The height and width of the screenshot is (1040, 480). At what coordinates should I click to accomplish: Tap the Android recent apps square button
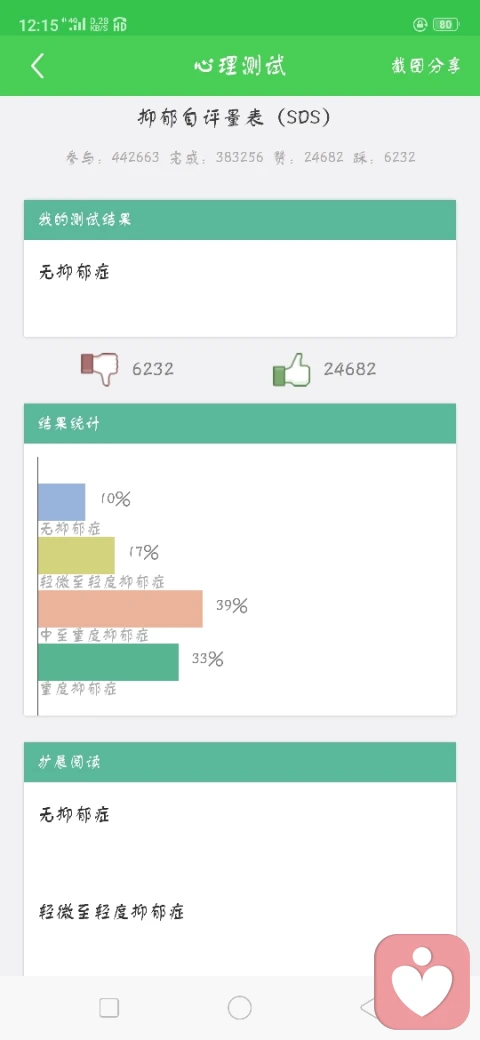coord(109,1008)
